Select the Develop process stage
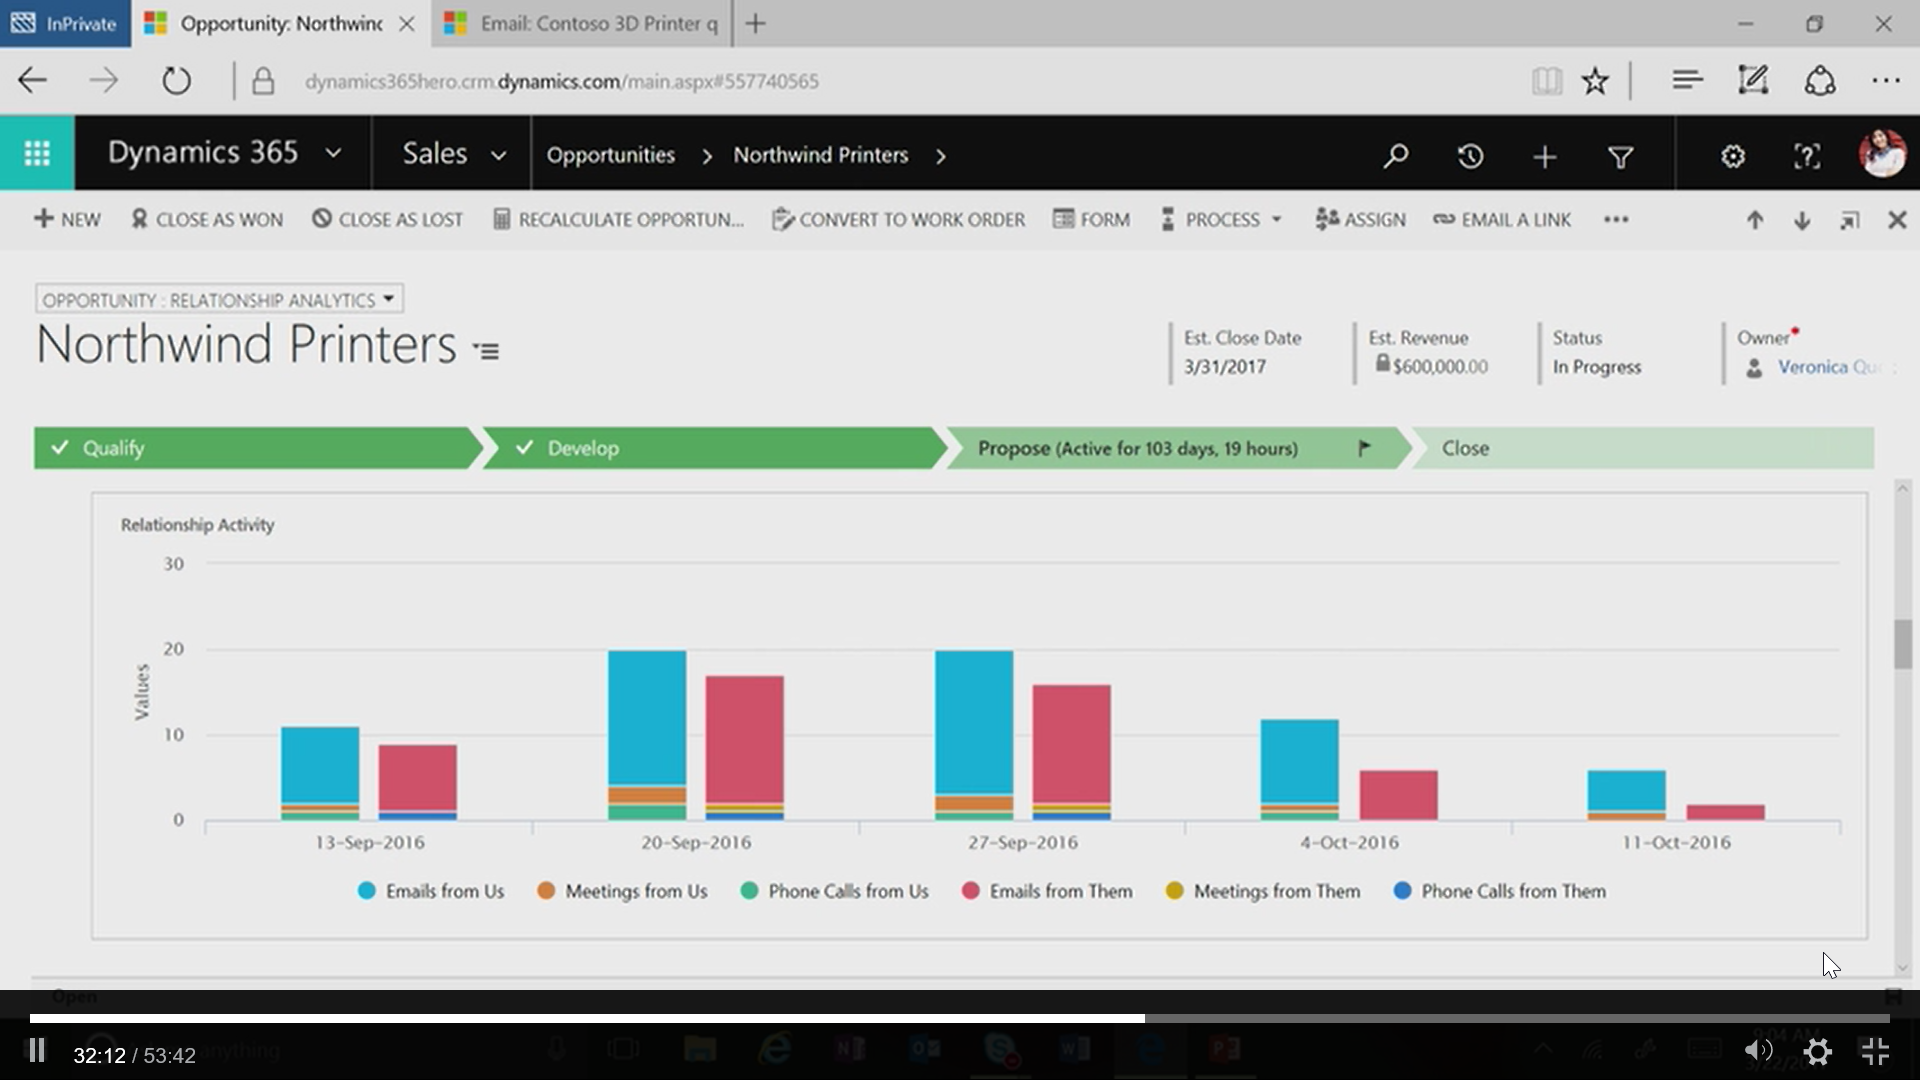The height and width of the screenshot is (1080, 1920). tap(713, 448)
